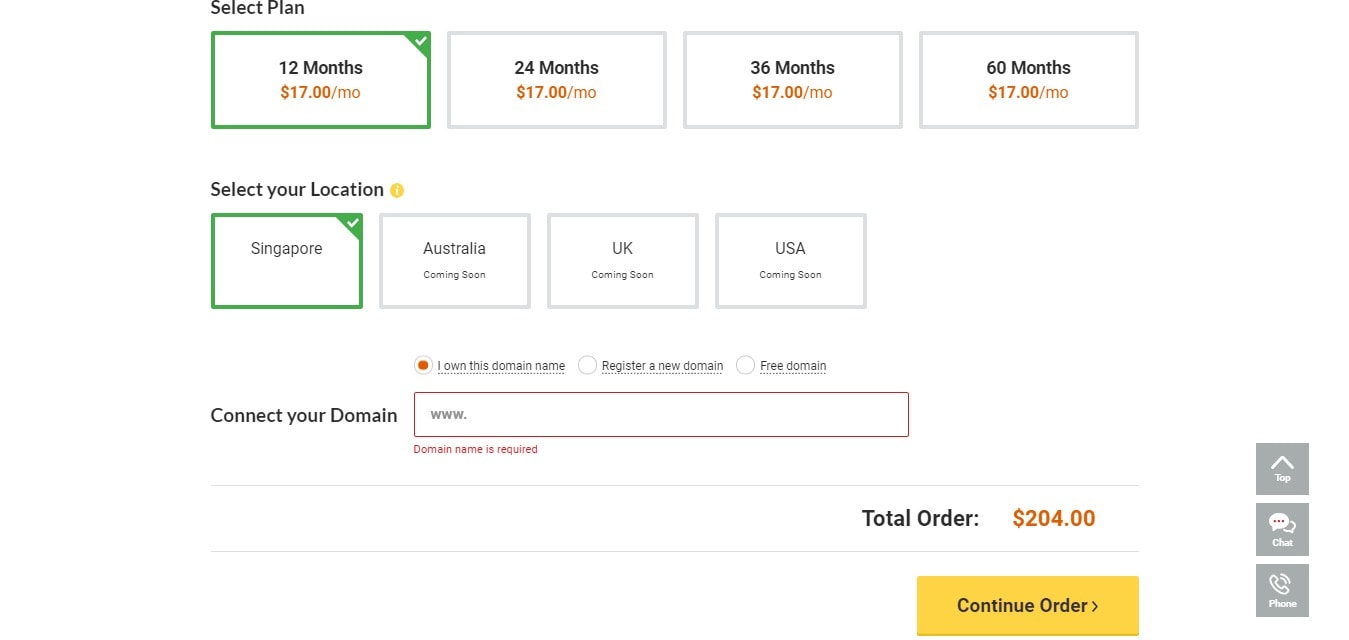
Task: Click the 'Register a new domain' label
Action: click(x=662, y=366)
